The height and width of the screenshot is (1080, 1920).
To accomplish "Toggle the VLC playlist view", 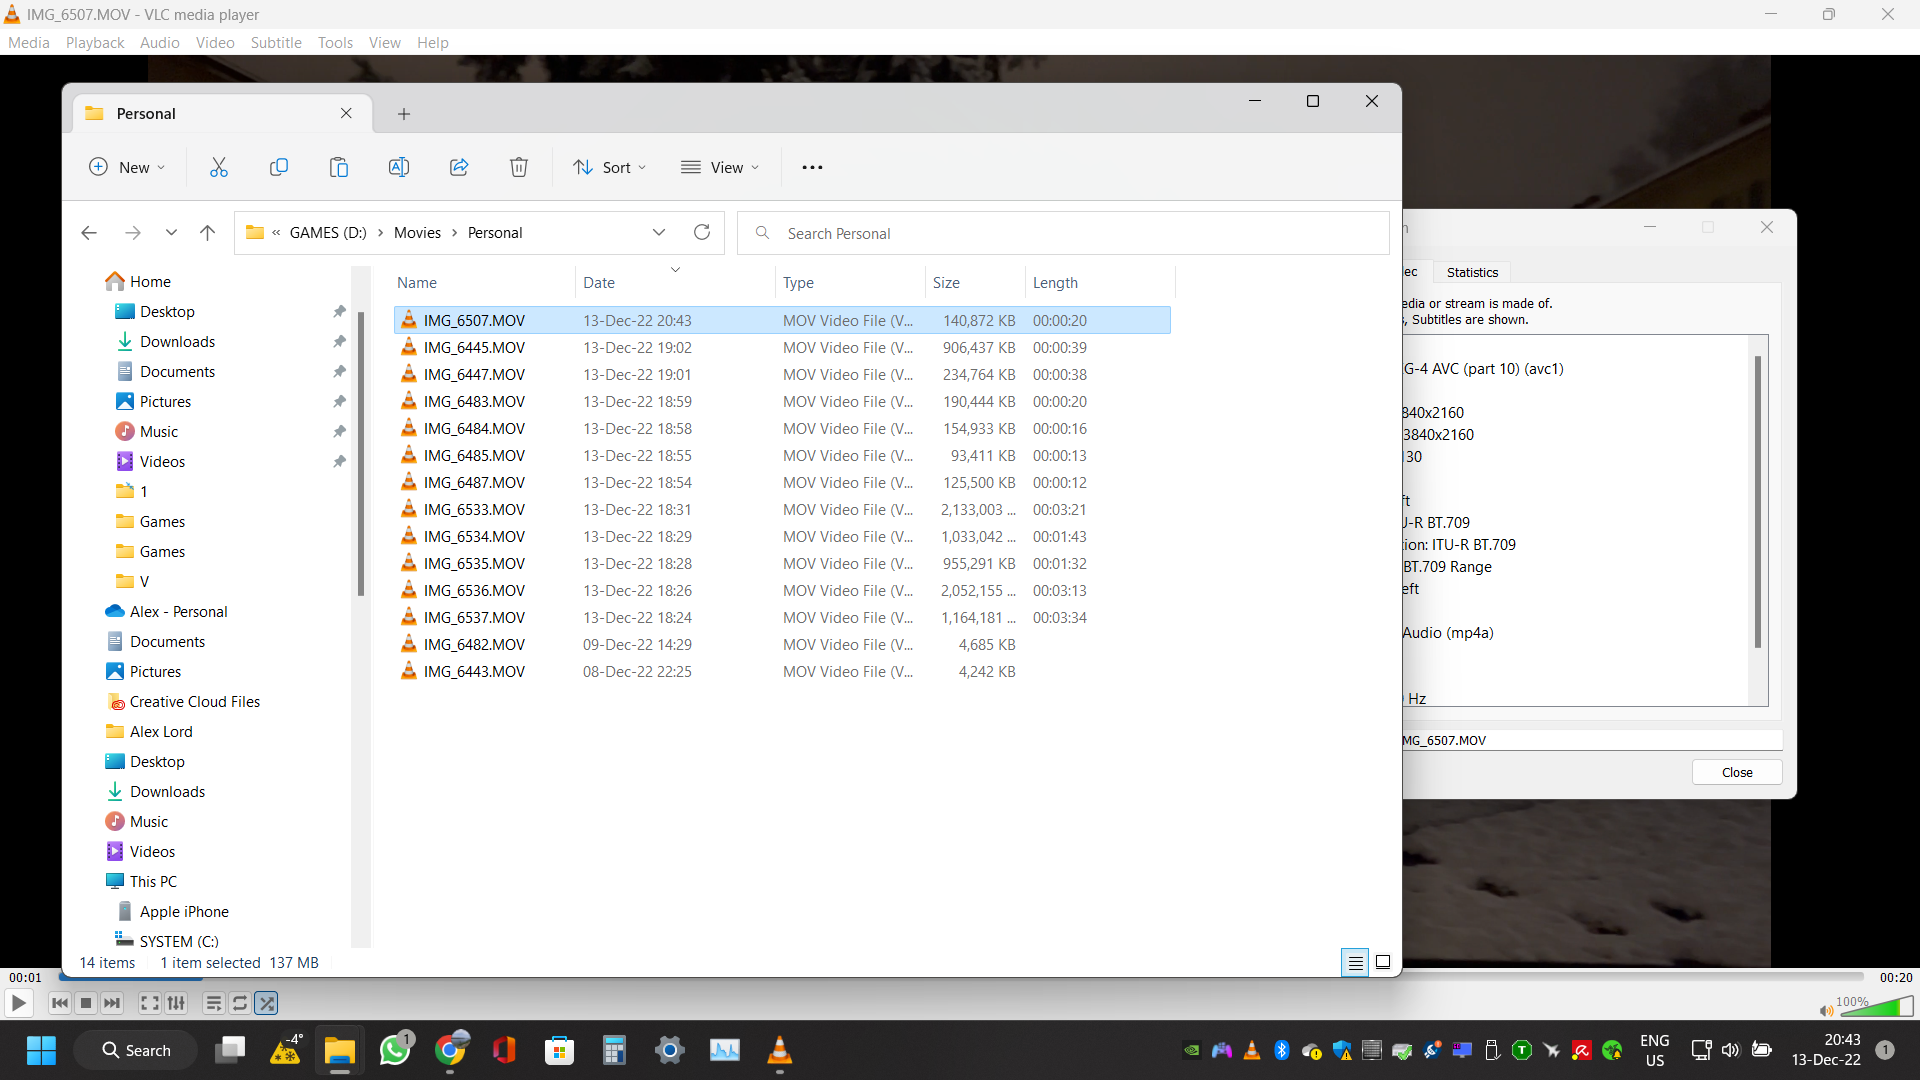I will coord(213,1003).
